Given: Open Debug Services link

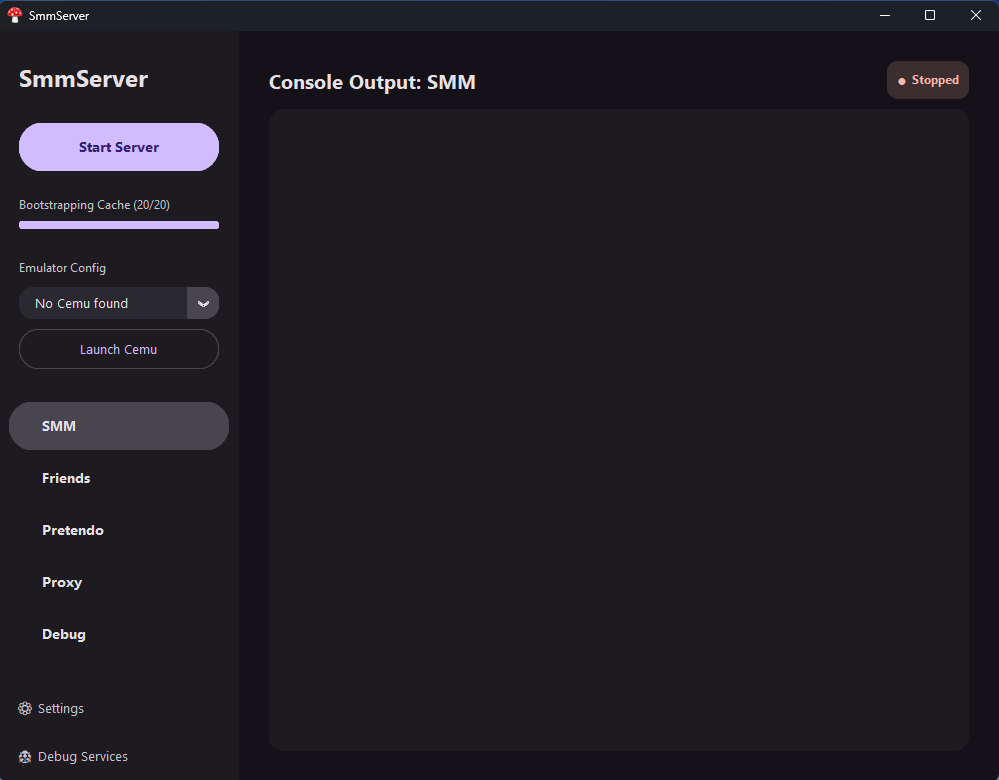Looking at the screenshot, I should point(83,756).
